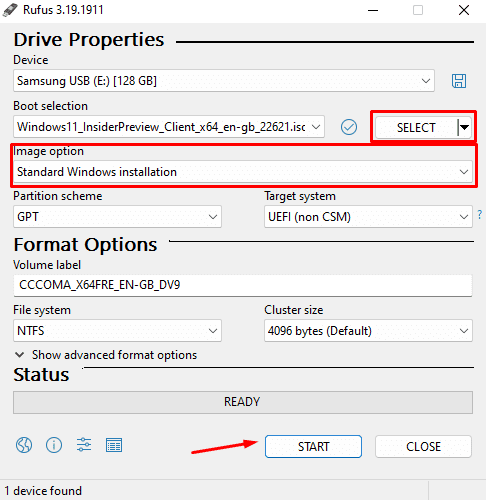The width and height of the screenshot is (486, 500).
Task: Click the save drive image disk icon
Action: point(459,81)
